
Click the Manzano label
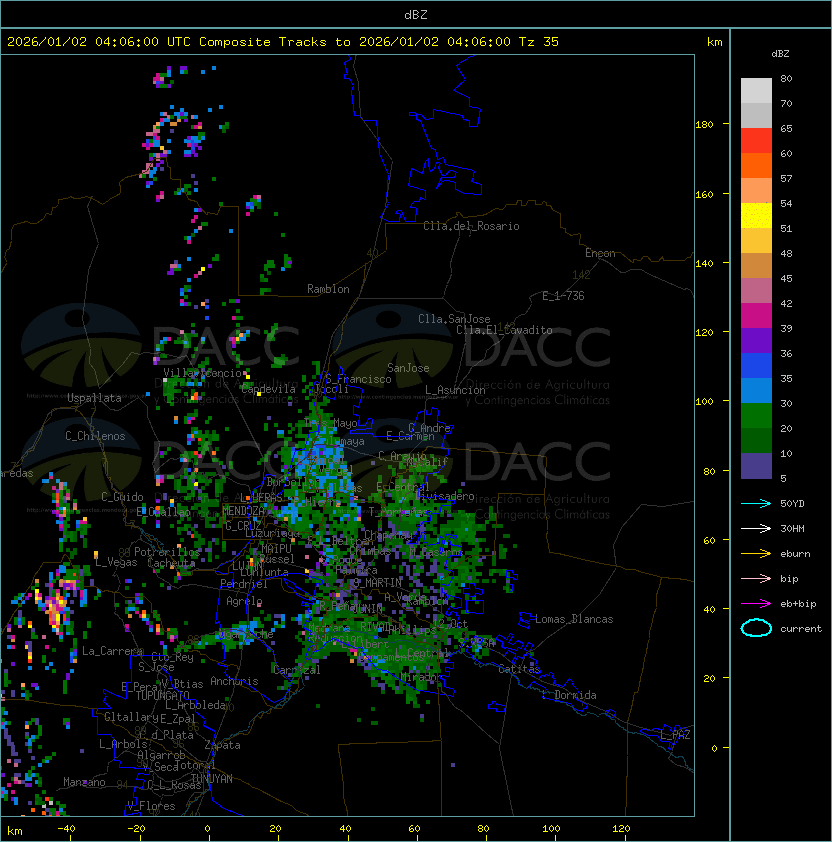(84, 782)
